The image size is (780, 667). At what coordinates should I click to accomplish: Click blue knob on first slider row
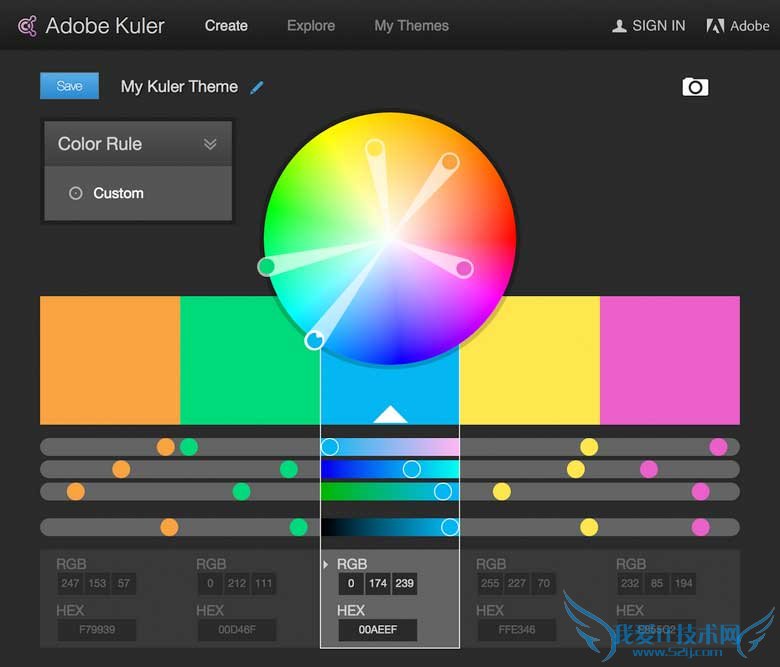tap(330, 447)
